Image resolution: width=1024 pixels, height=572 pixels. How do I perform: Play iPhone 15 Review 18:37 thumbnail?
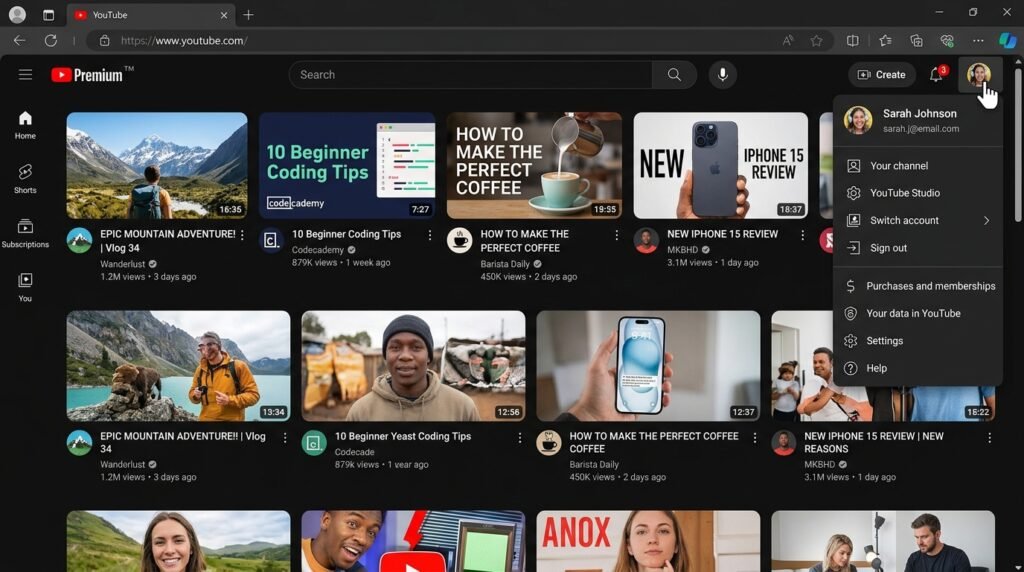click(720, 165)
